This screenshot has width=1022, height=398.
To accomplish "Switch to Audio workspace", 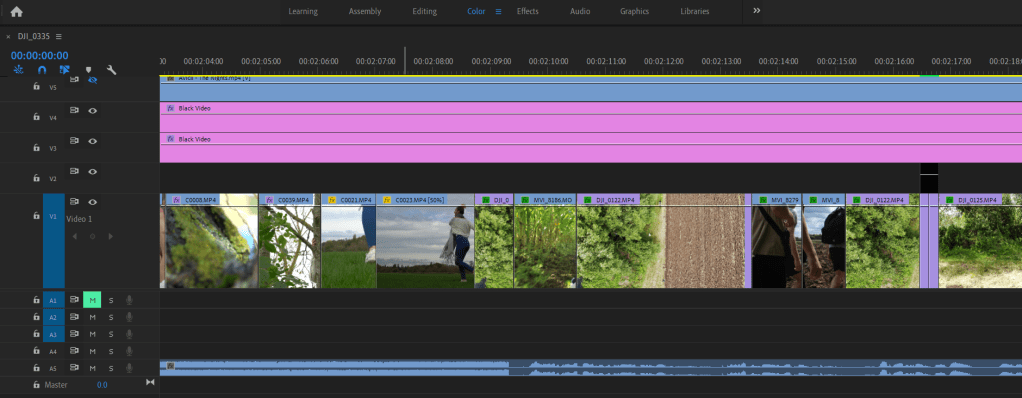I will pos(580,11).
